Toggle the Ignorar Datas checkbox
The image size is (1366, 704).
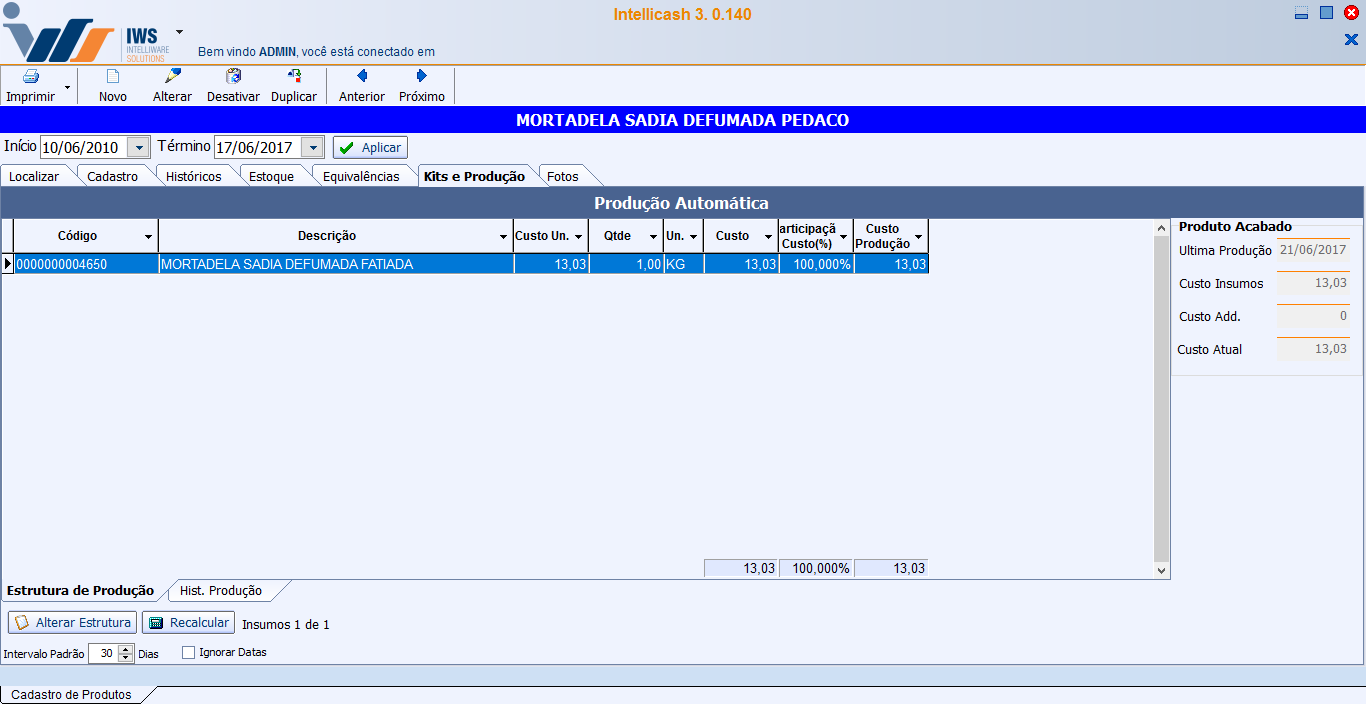tap(188, 653)
